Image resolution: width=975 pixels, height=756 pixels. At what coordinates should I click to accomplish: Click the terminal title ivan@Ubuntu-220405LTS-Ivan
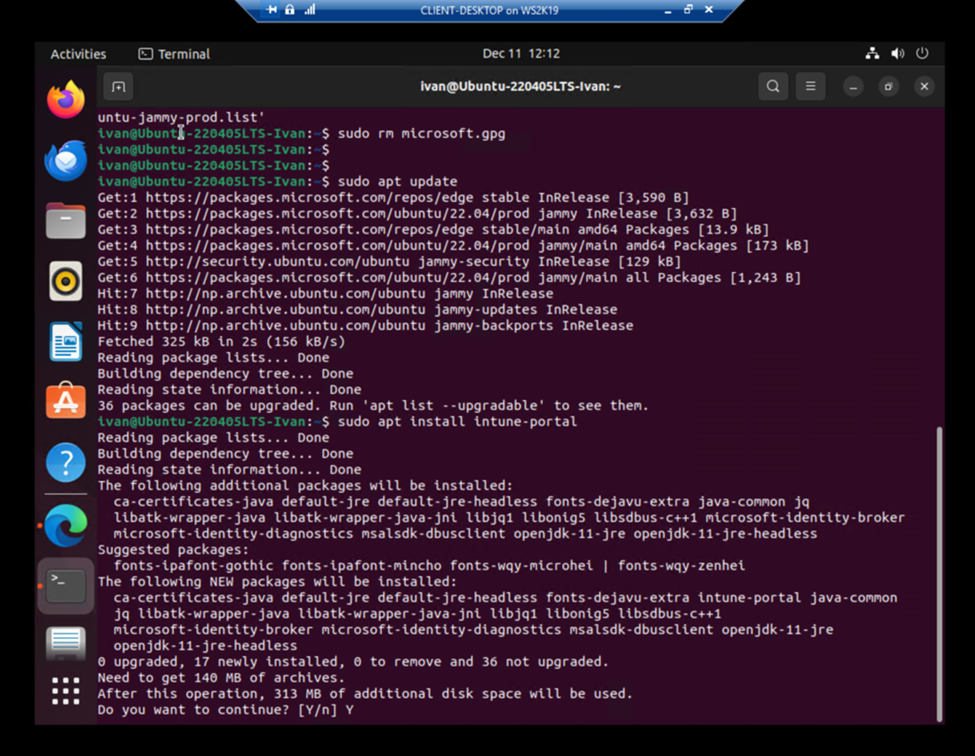(520, 86)
